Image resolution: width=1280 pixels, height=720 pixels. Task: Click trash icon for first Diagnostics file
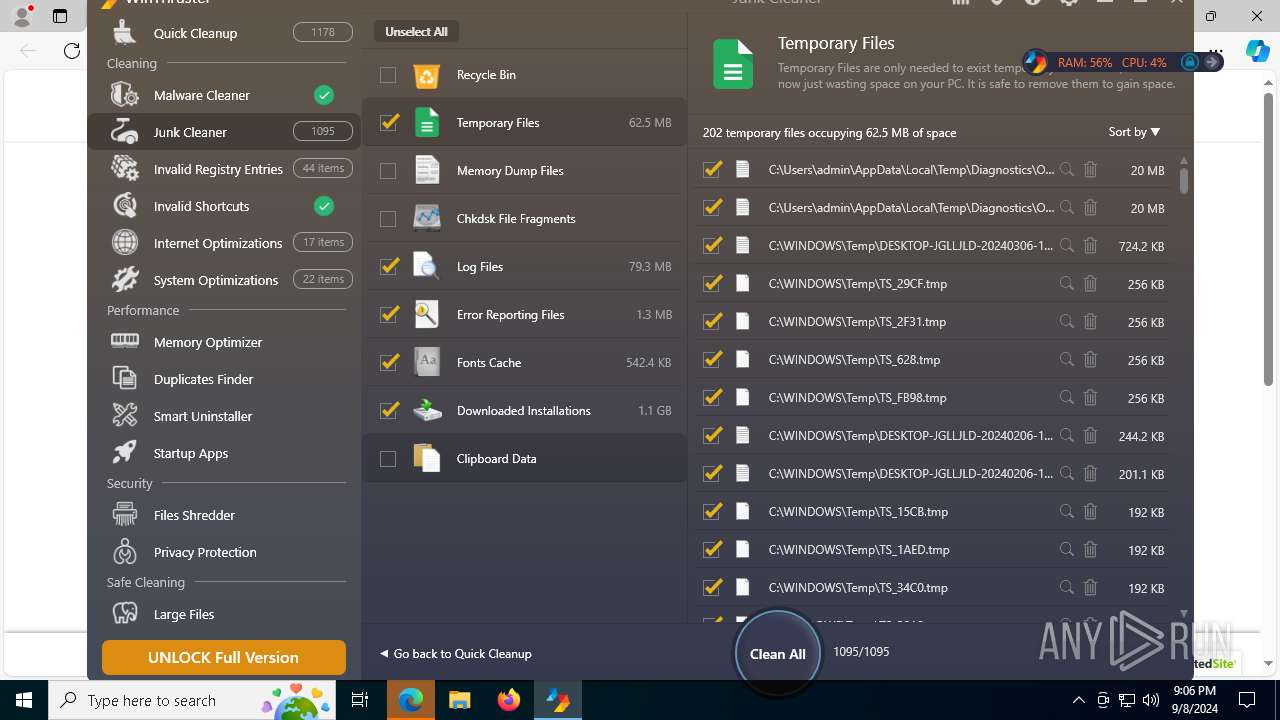click(x=1091, y=169)
